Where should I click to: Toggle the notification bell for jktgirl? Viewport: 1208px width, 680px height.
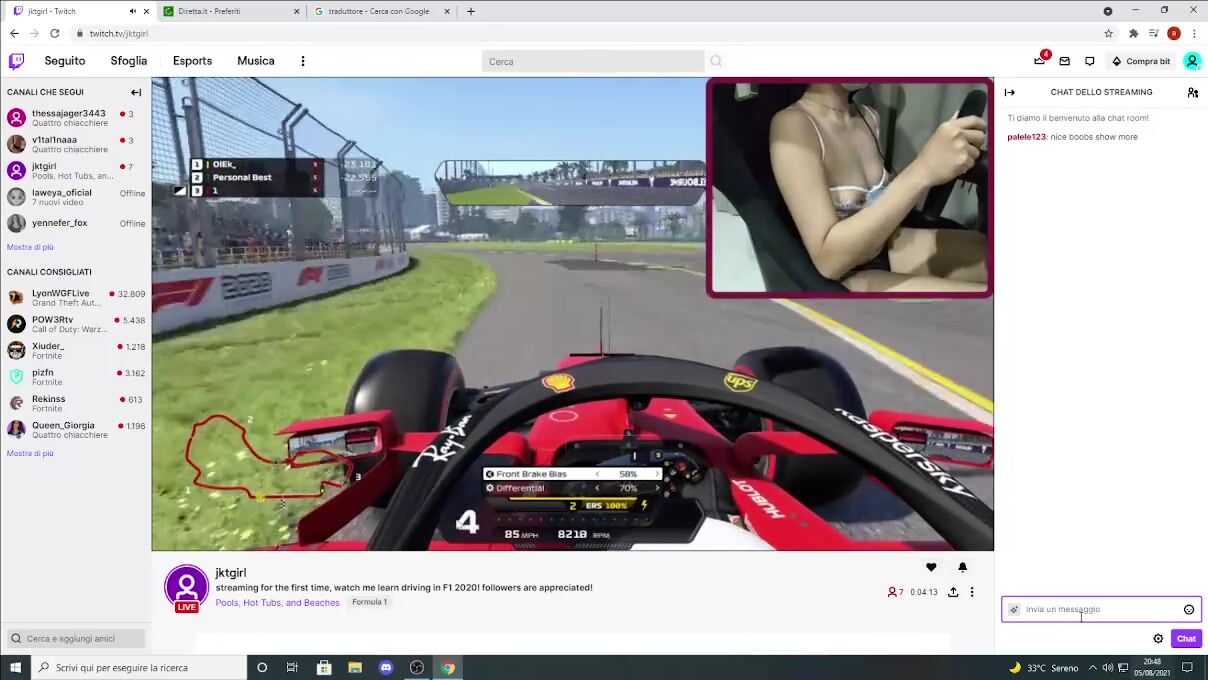(x=963, y=567)
